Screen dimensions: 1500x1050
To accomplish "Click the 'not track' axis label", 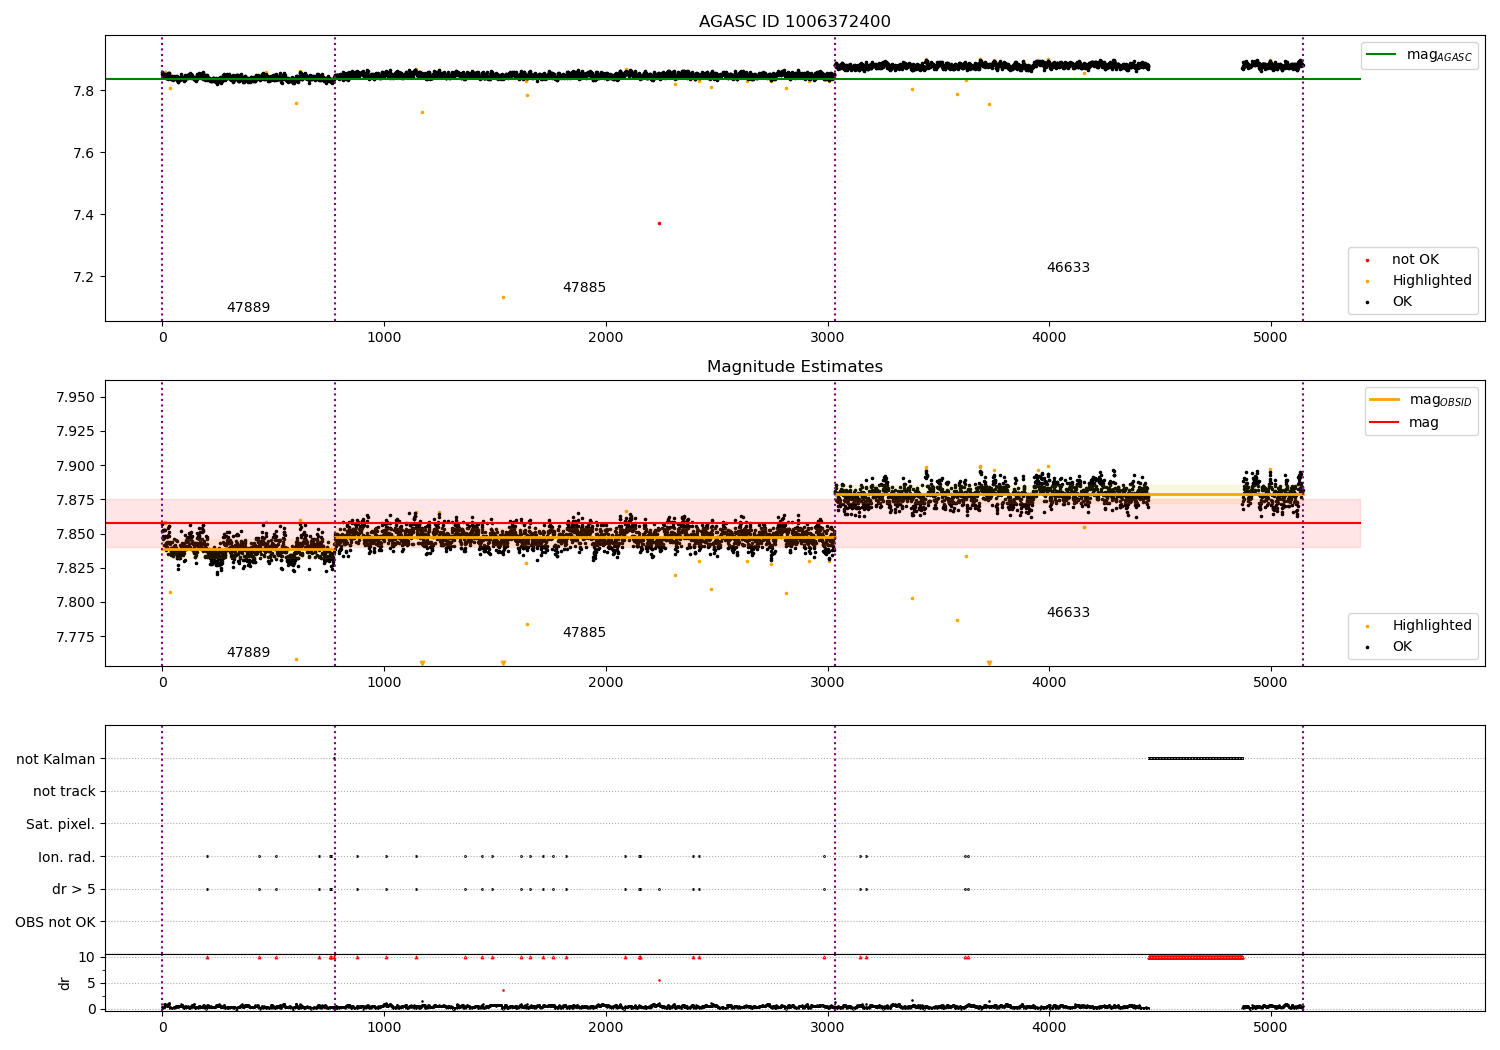I will pos(64,791).
